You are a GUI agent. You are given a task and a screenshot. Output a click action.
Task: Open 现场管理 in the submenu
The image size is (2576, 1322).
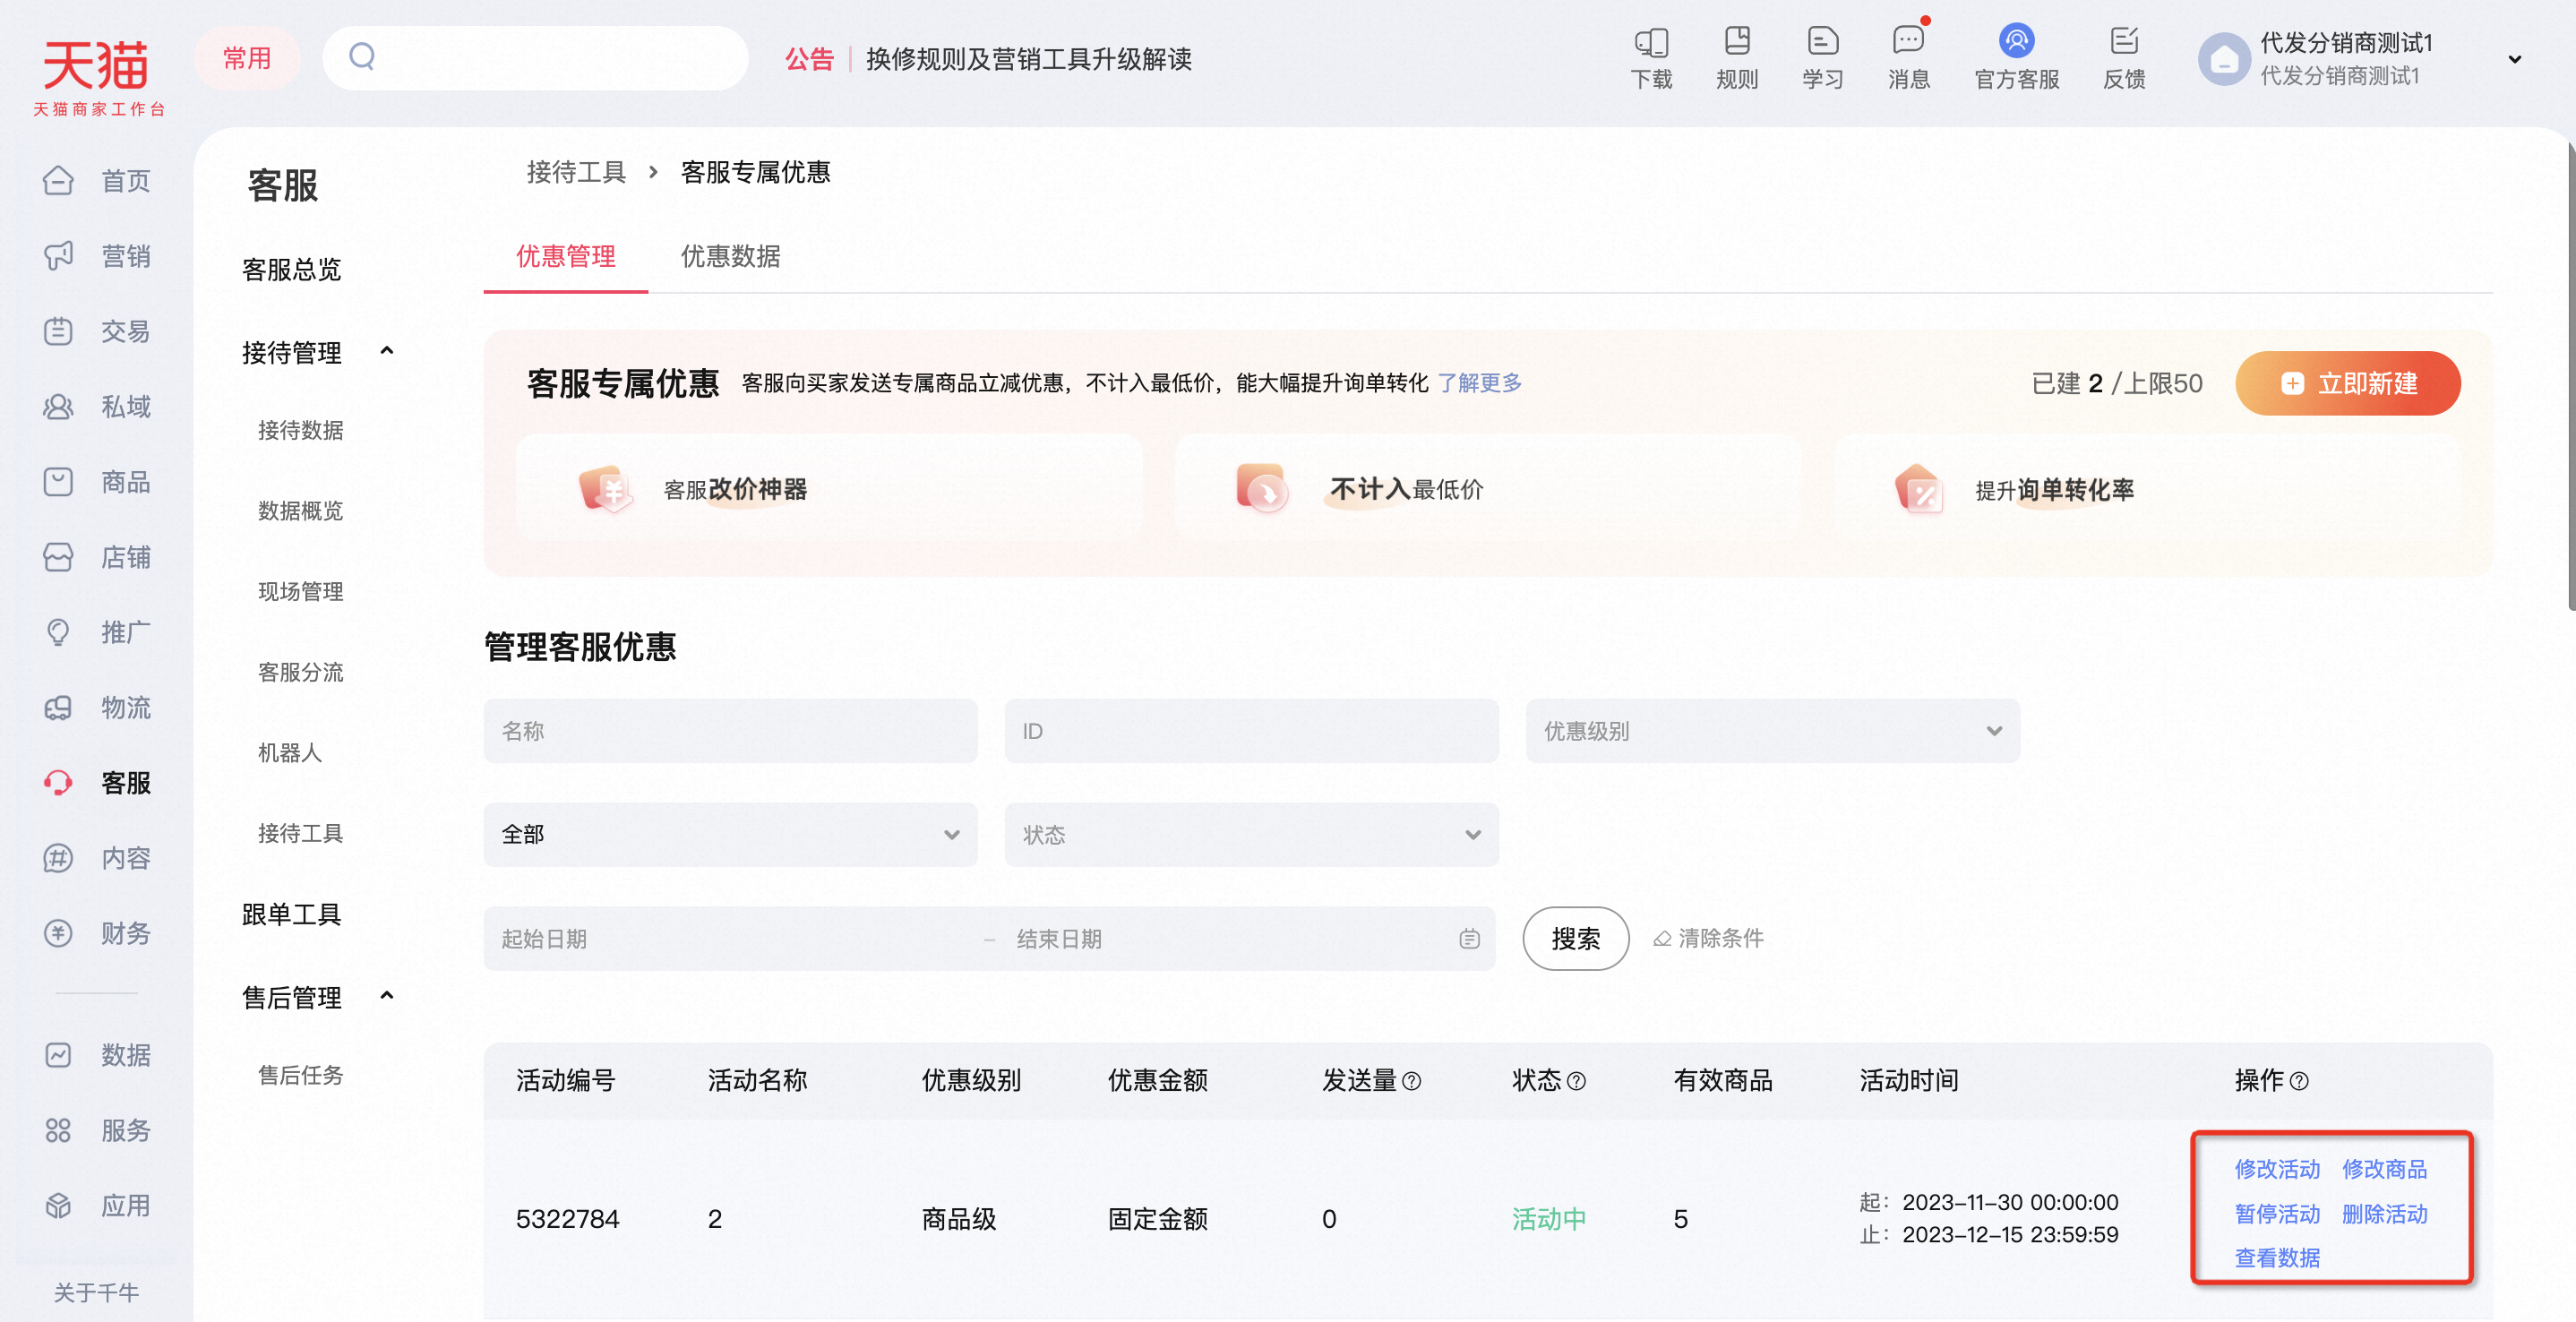pos(300,592)
